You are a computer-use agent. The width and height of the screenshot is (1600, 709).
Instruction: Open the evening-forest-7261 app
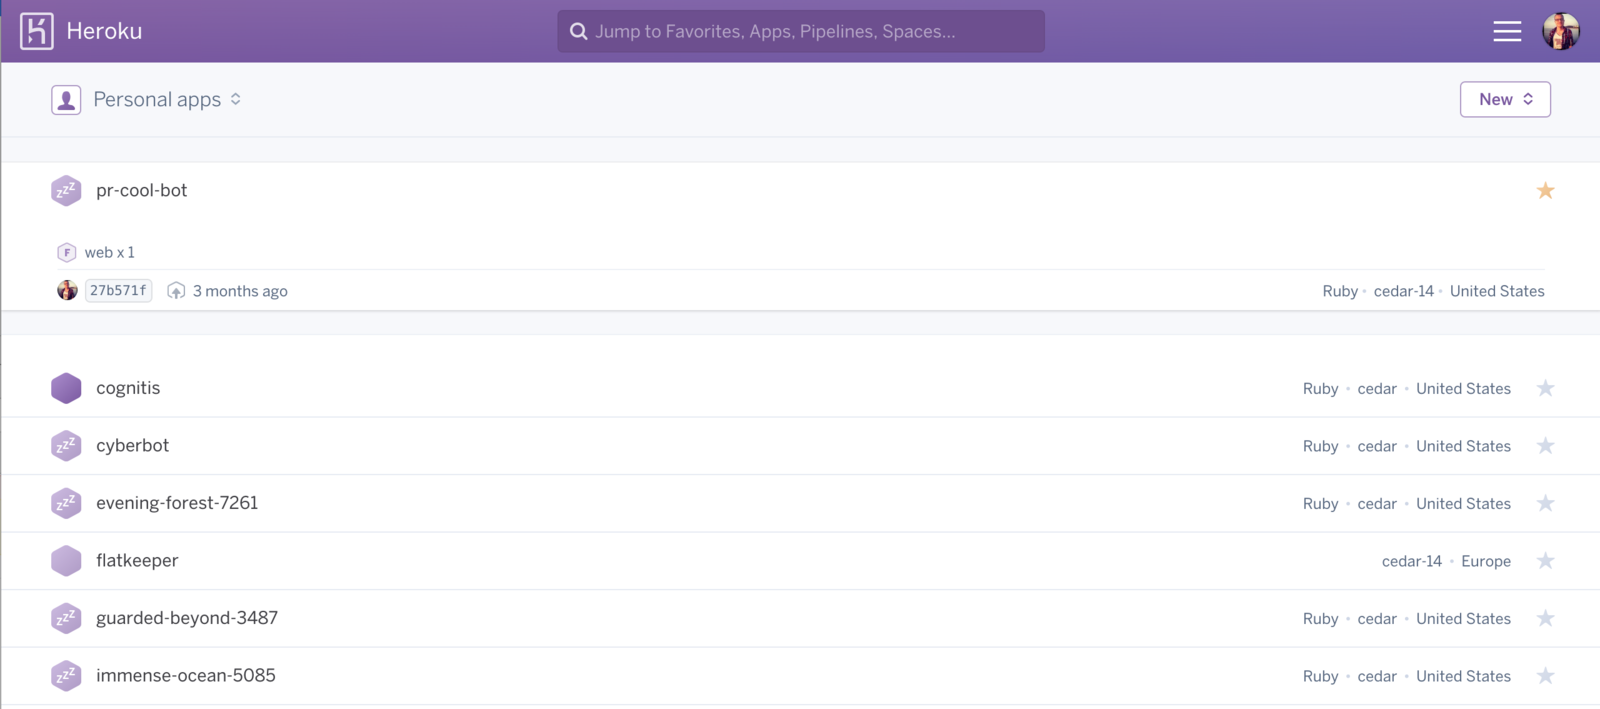pos(177,503)
